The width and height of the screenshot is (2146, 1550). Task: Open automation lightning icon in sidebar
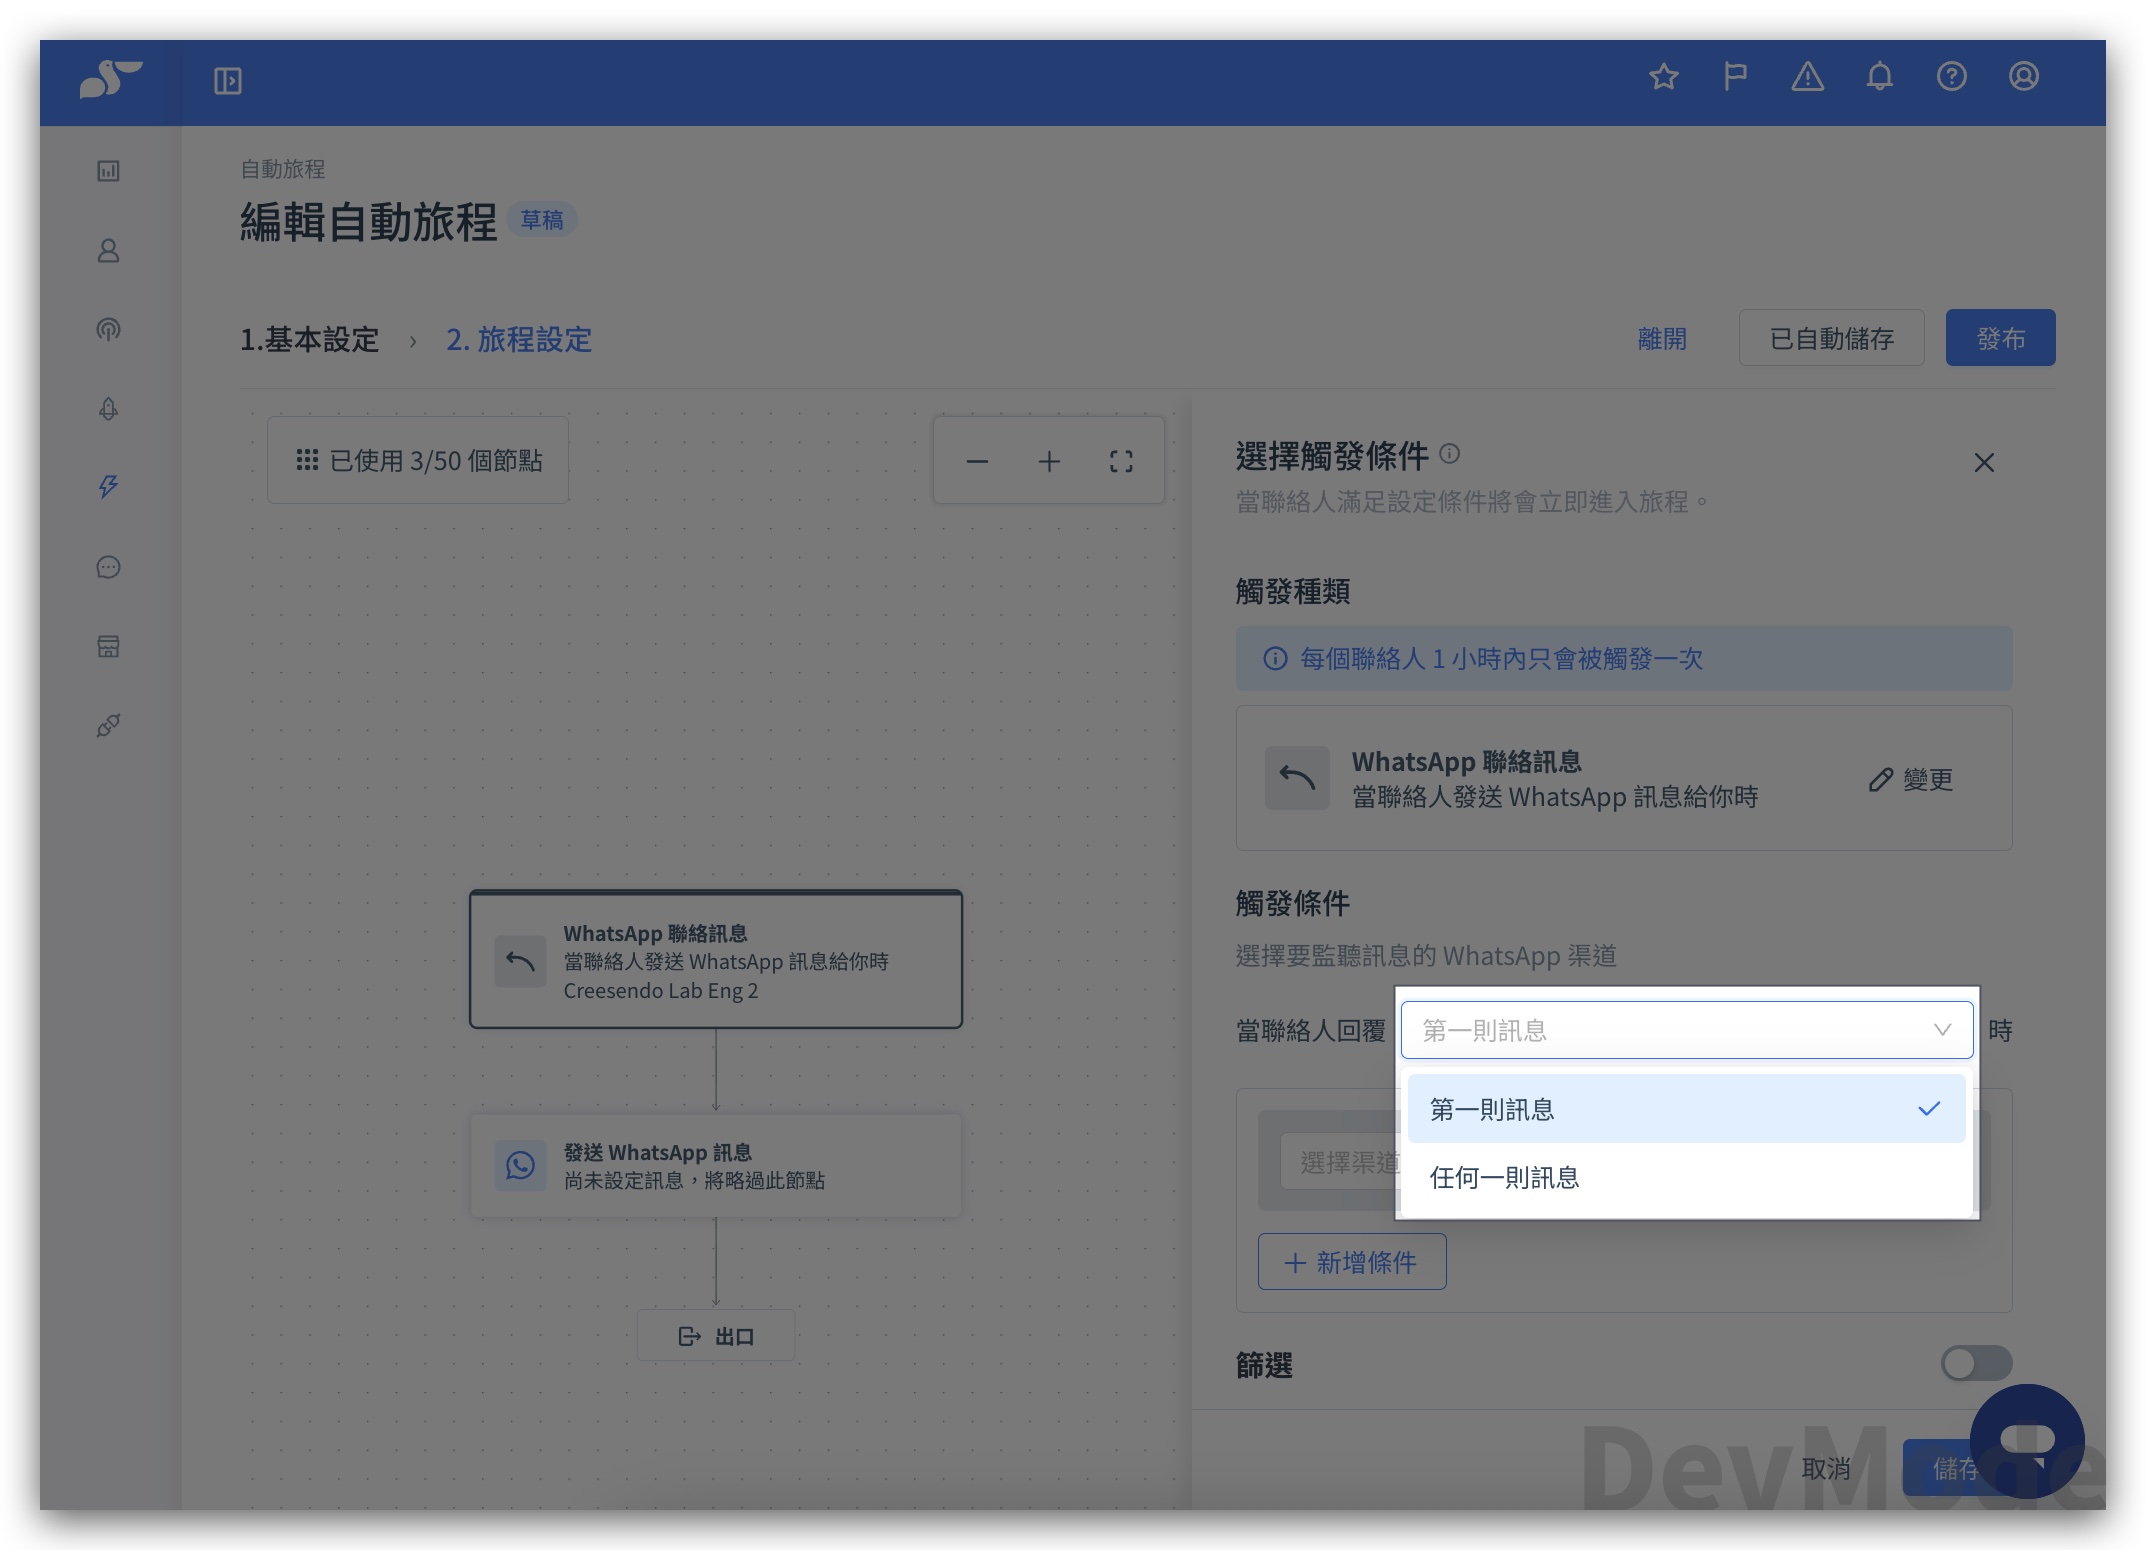(109, 487)
